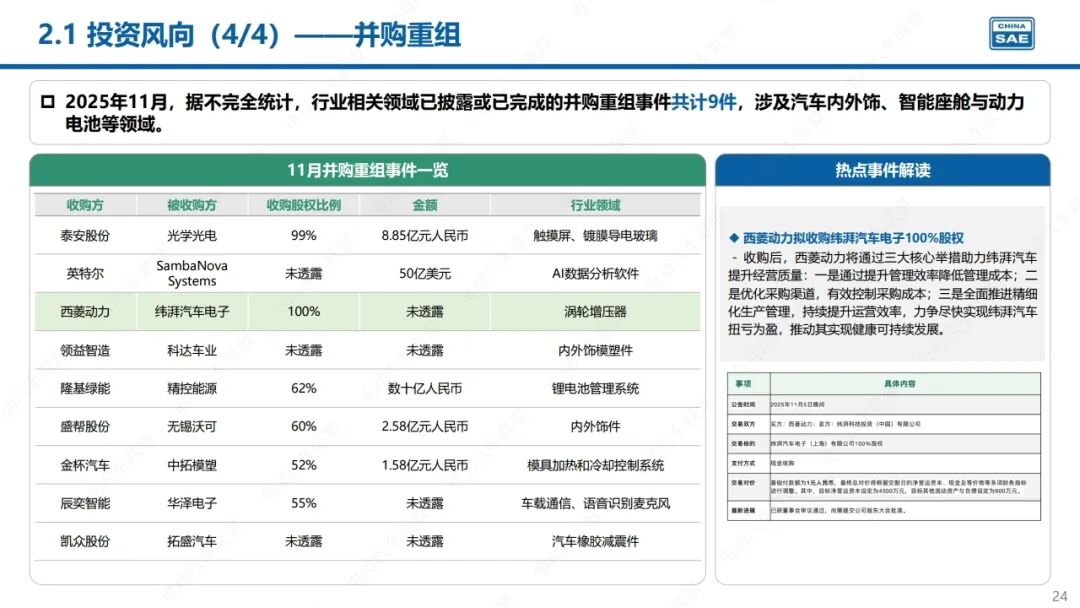Select the cell 锂电池管理系统
The width and height of the screenshot is (1080, 608).
[595, 388]
